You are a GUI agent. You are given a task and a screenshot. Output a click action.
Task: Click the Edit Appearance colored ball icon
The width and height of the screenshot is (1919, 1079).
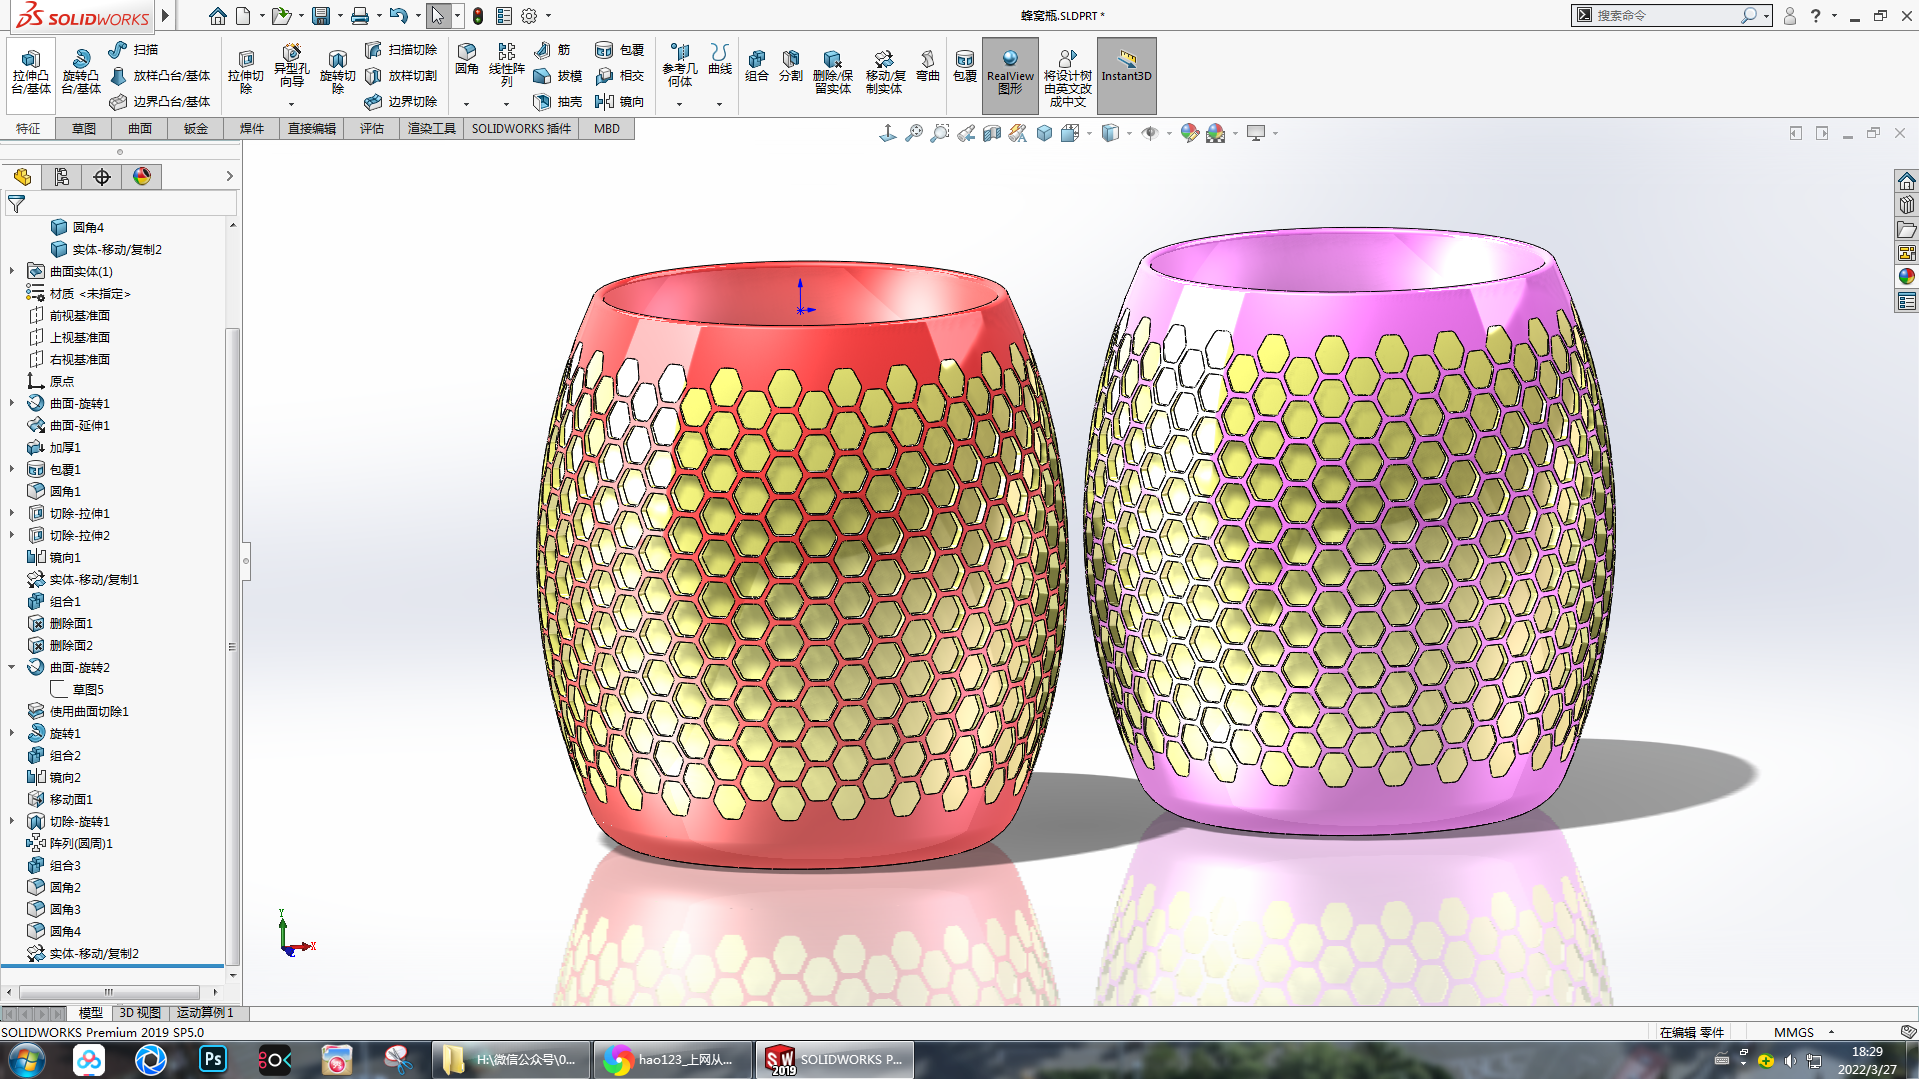tap(1189, 133)
